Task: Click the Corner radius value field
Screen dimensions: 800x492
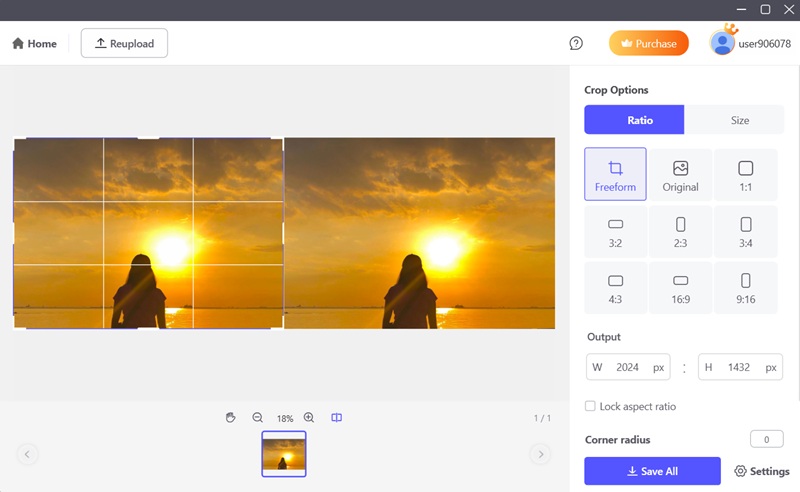Action: coord(766,439)
